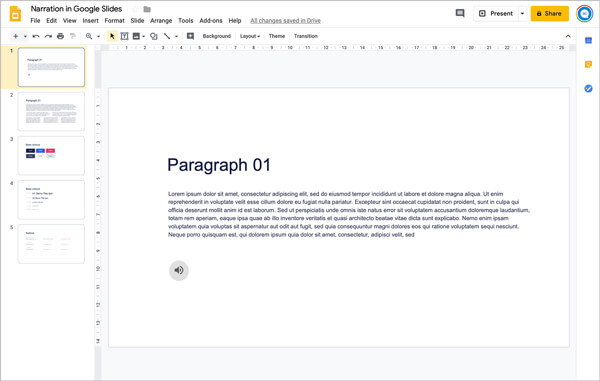Click the Insert image icon
The height and width of the screenshot is (381, 600).
[x=136, y=36]
